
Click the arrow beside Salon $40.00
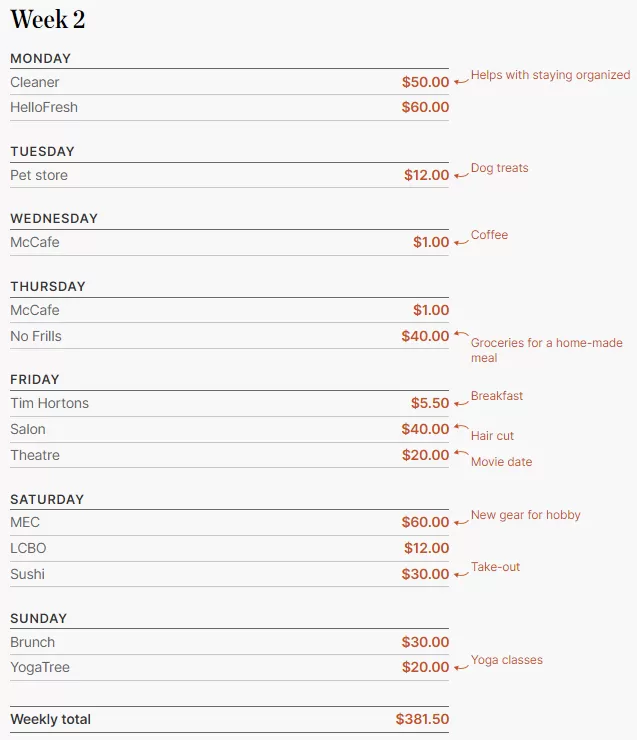461,427
